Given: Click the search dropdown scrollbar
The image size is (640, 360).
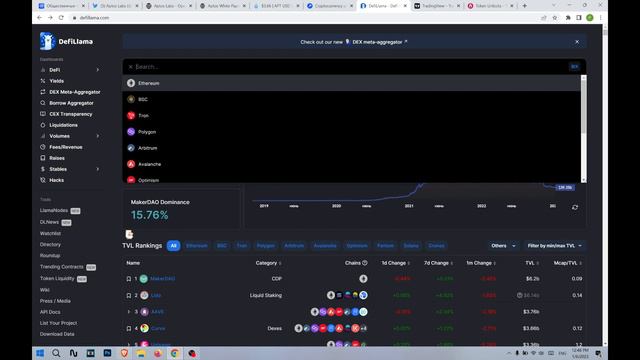Looking at the screenshot, I should coord(584,106).
